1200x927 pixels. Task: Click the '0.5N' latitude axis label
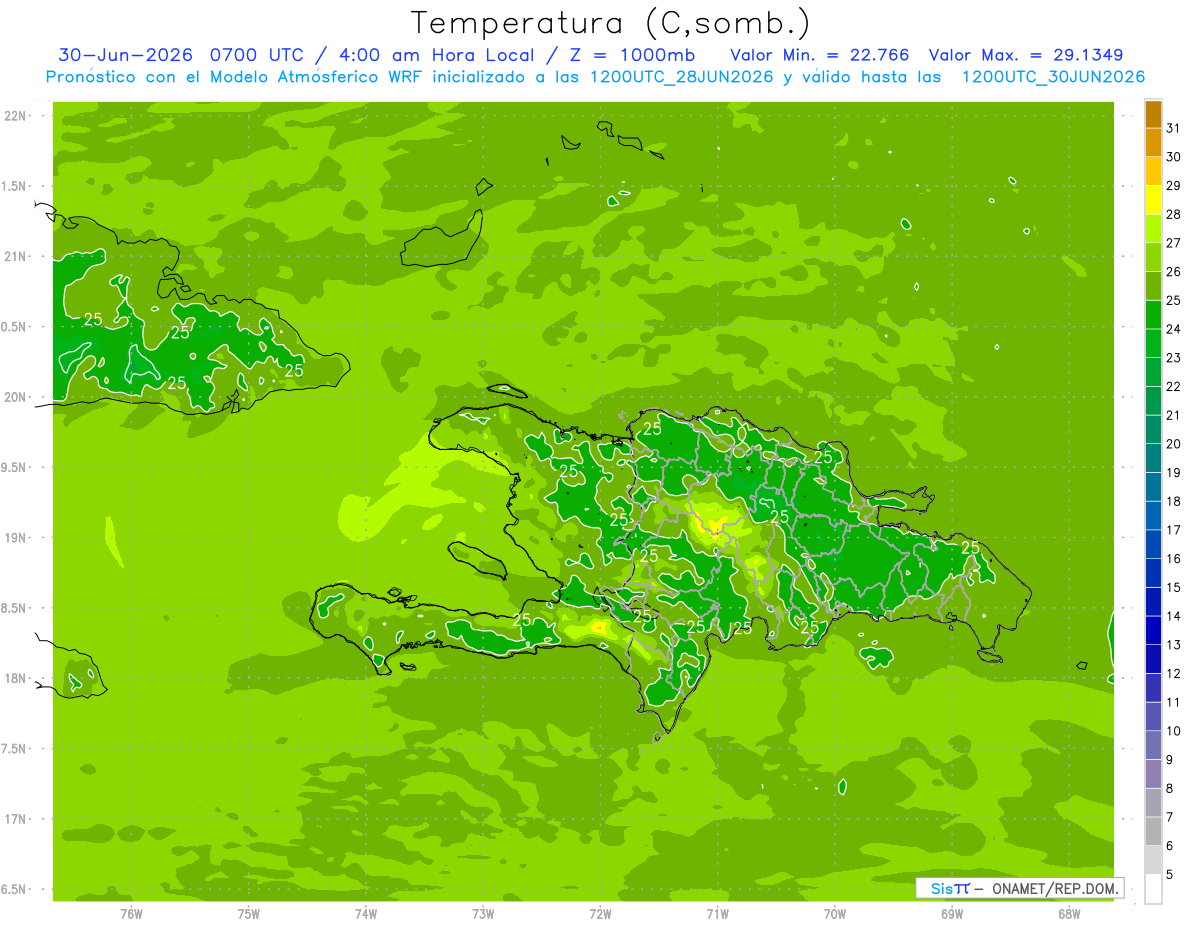(14, 327)
